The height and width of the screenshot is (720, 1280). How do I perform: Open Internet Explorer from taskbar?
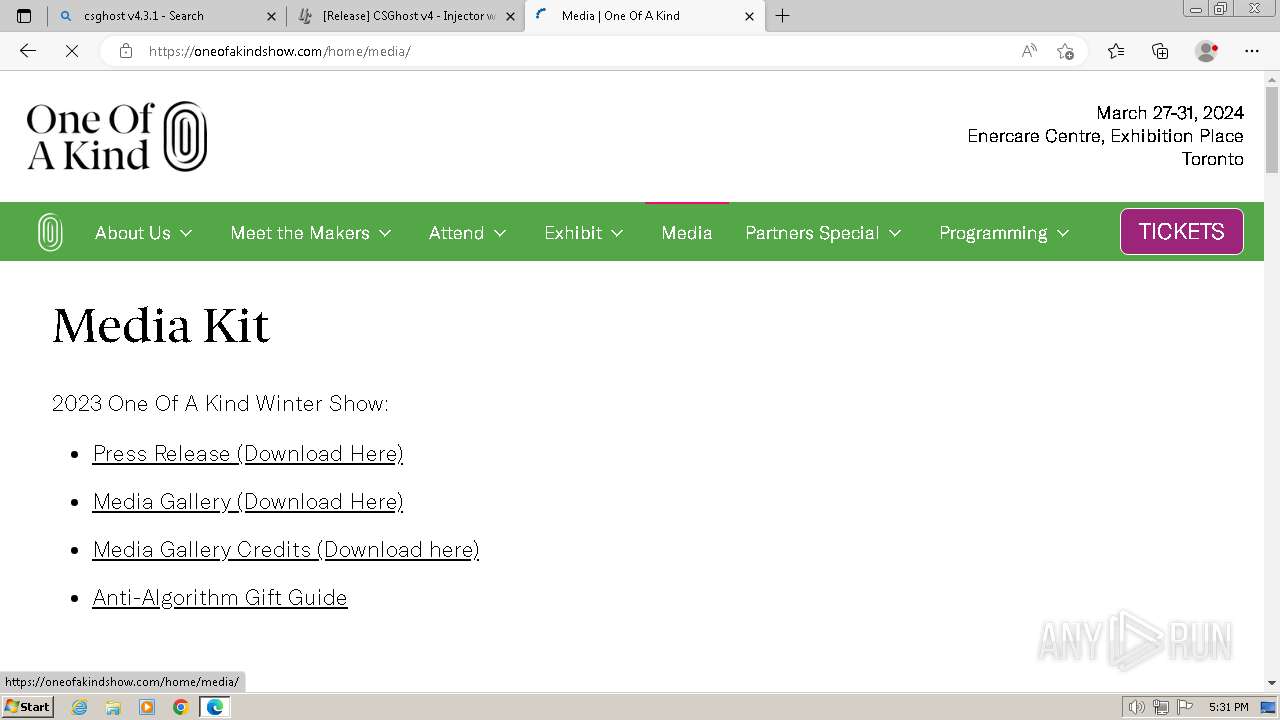point(80,707)
